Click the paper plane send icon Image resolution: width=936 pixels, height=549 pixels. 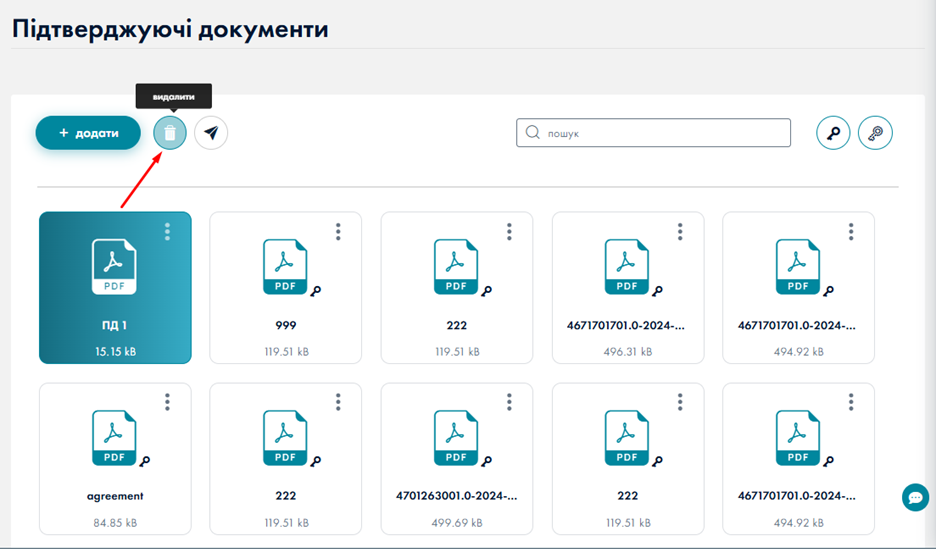pyautogui.click(x=211, y=133)
